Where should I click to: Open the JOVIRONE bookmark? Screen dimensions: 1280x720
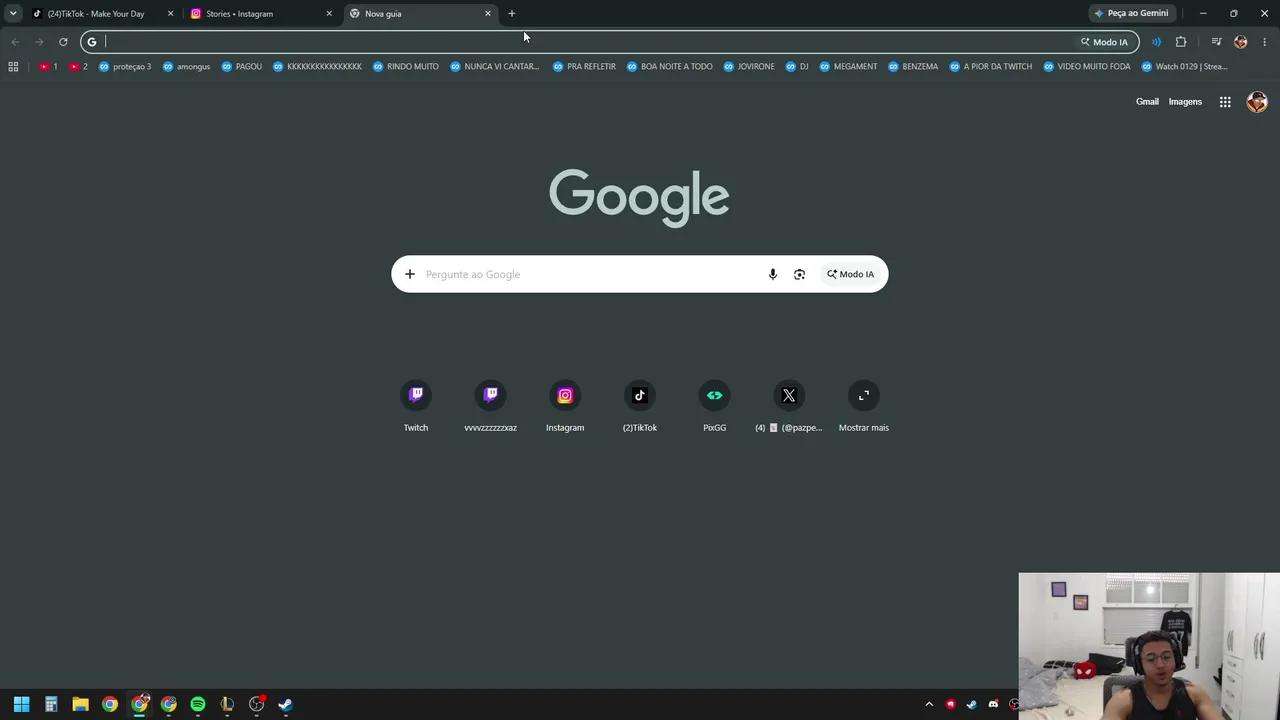[x=749, y=67]
